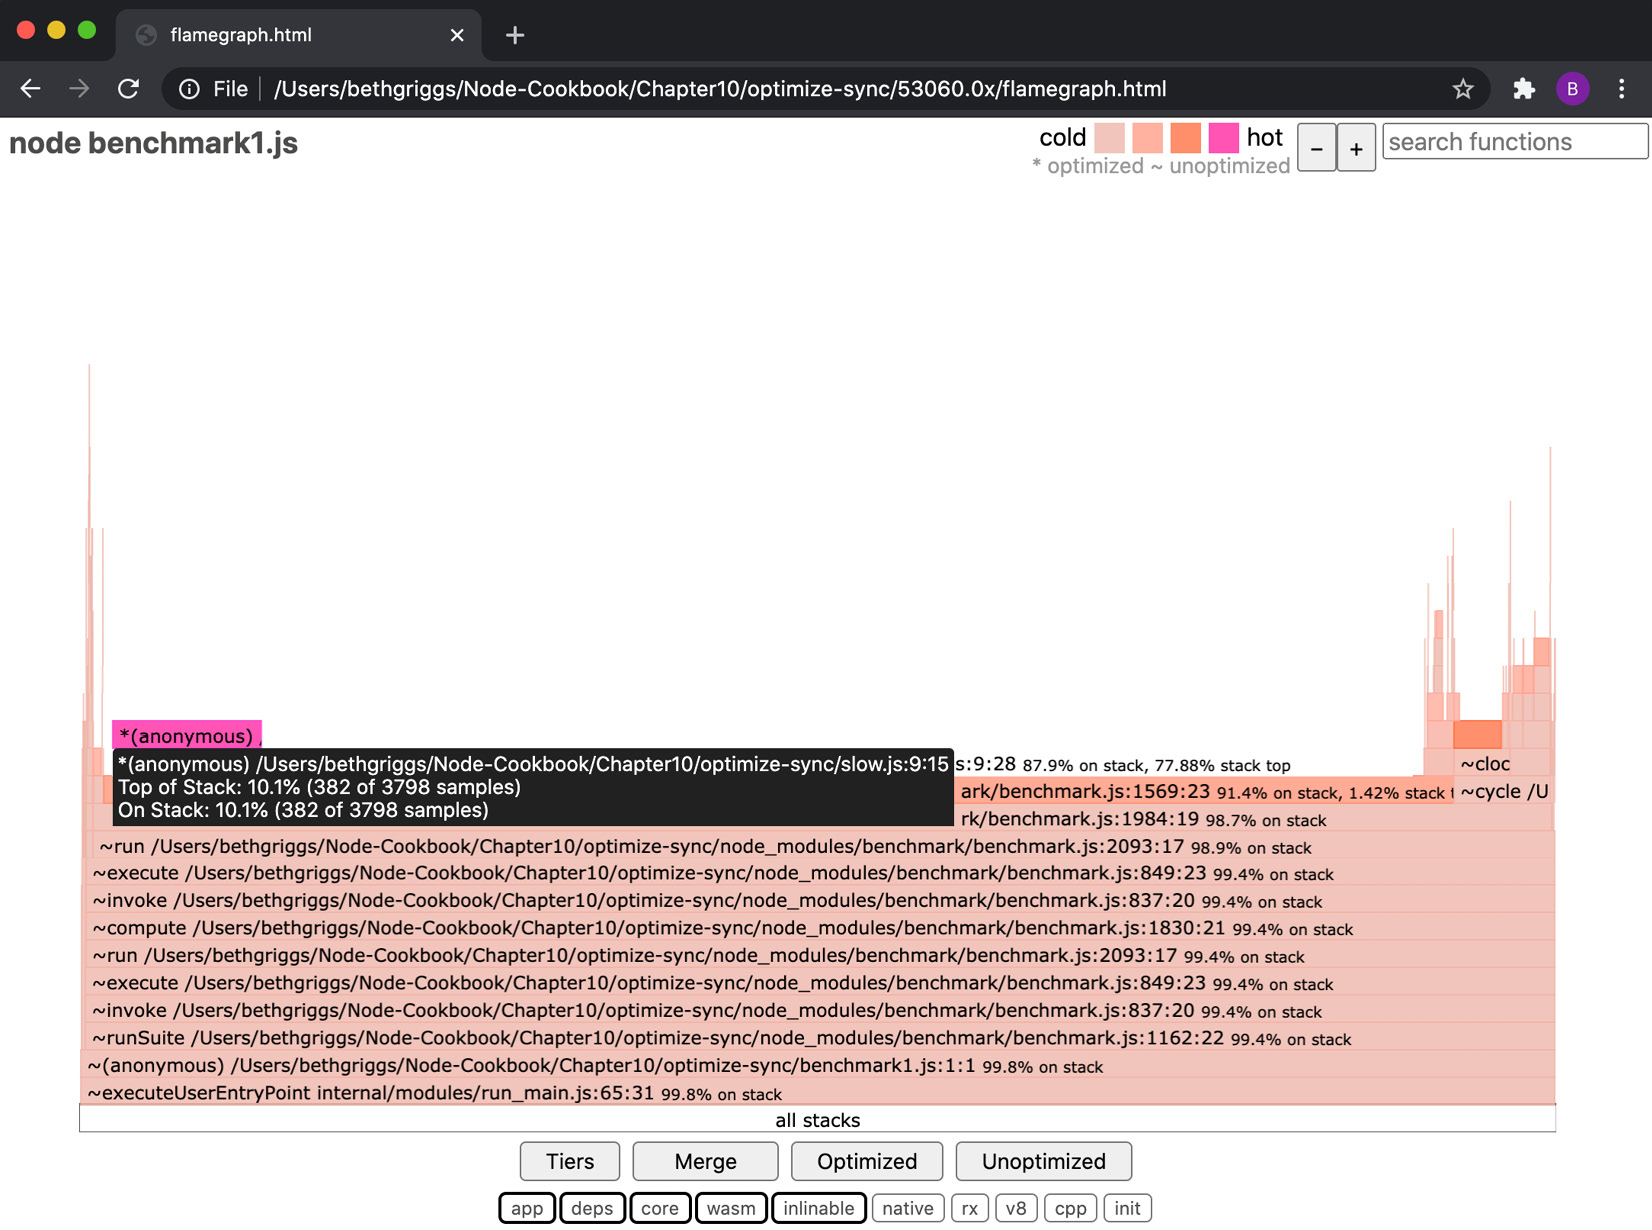
Task: Click the zoom out minus icon
Action: click(x=1316, y=147)
